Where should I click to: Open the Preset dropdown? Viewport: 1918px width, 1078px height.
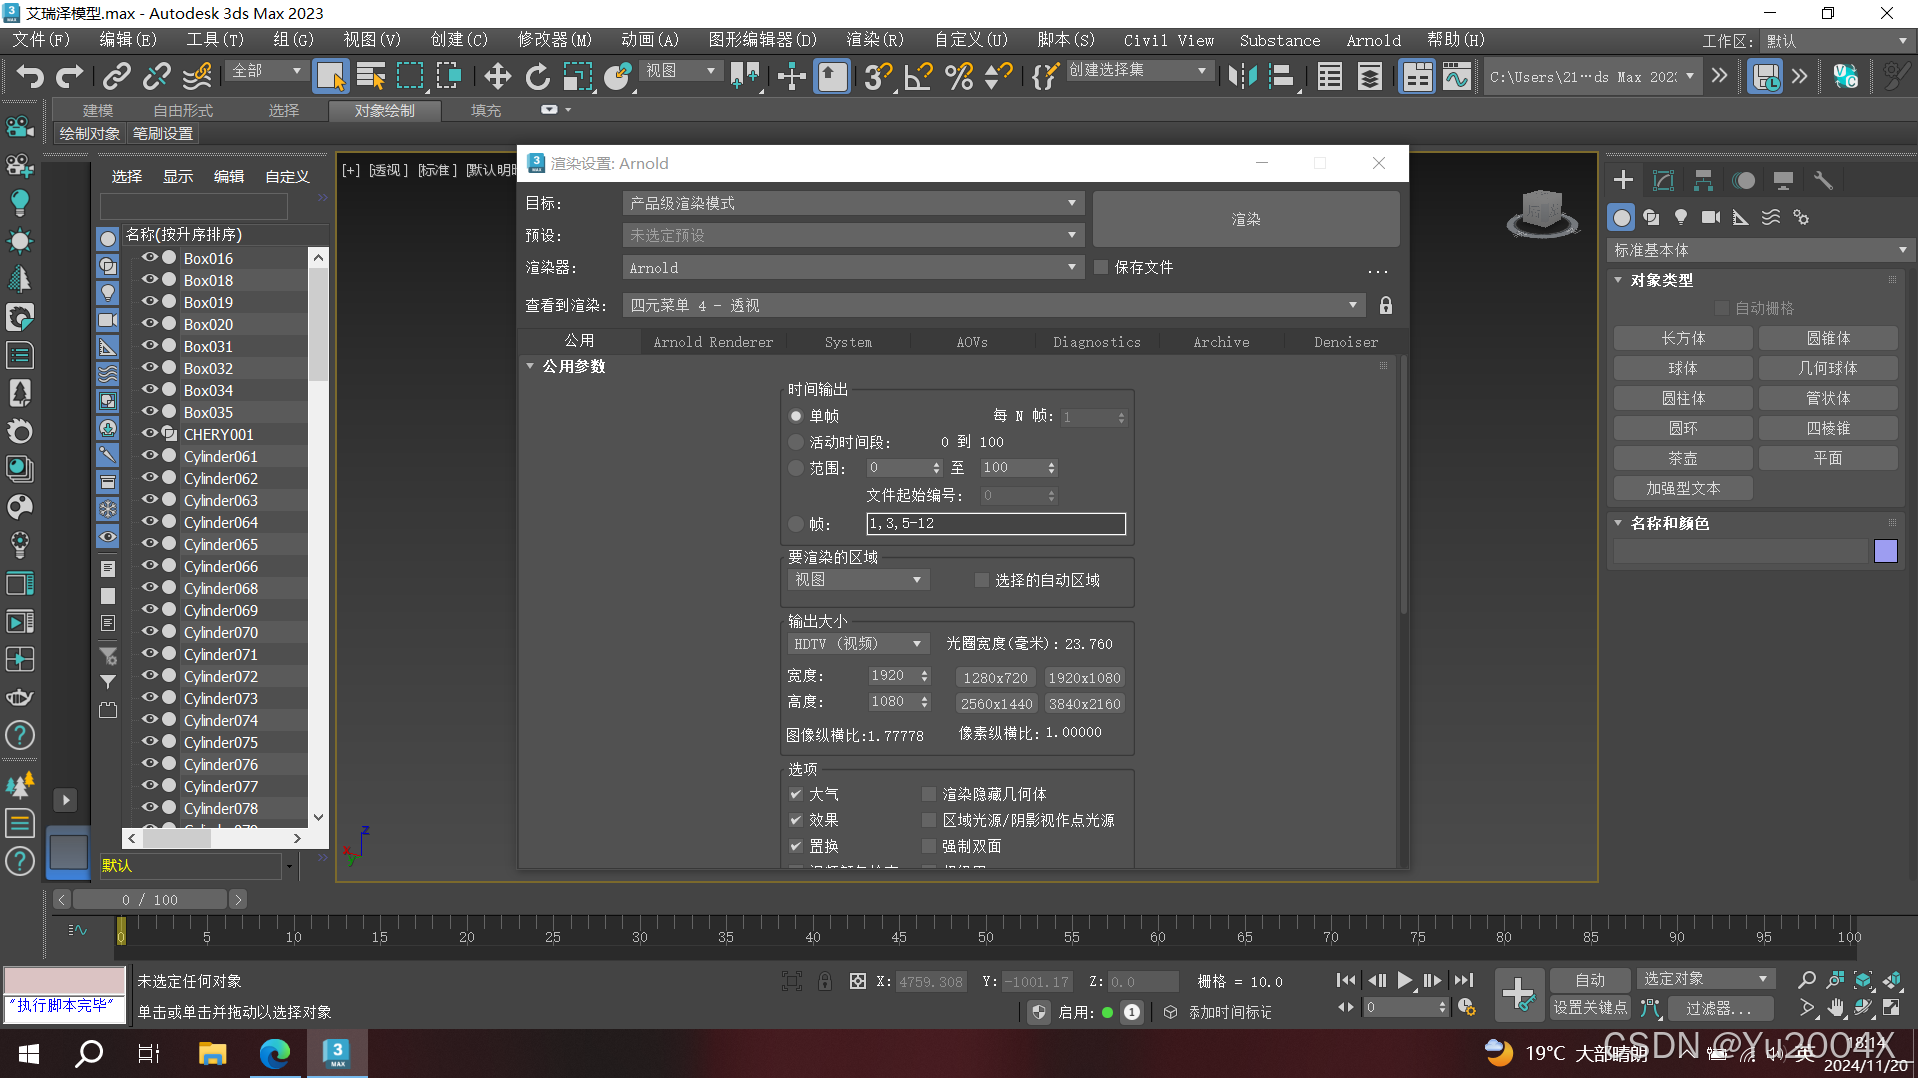pyautogui.click(x=852, y=235)
